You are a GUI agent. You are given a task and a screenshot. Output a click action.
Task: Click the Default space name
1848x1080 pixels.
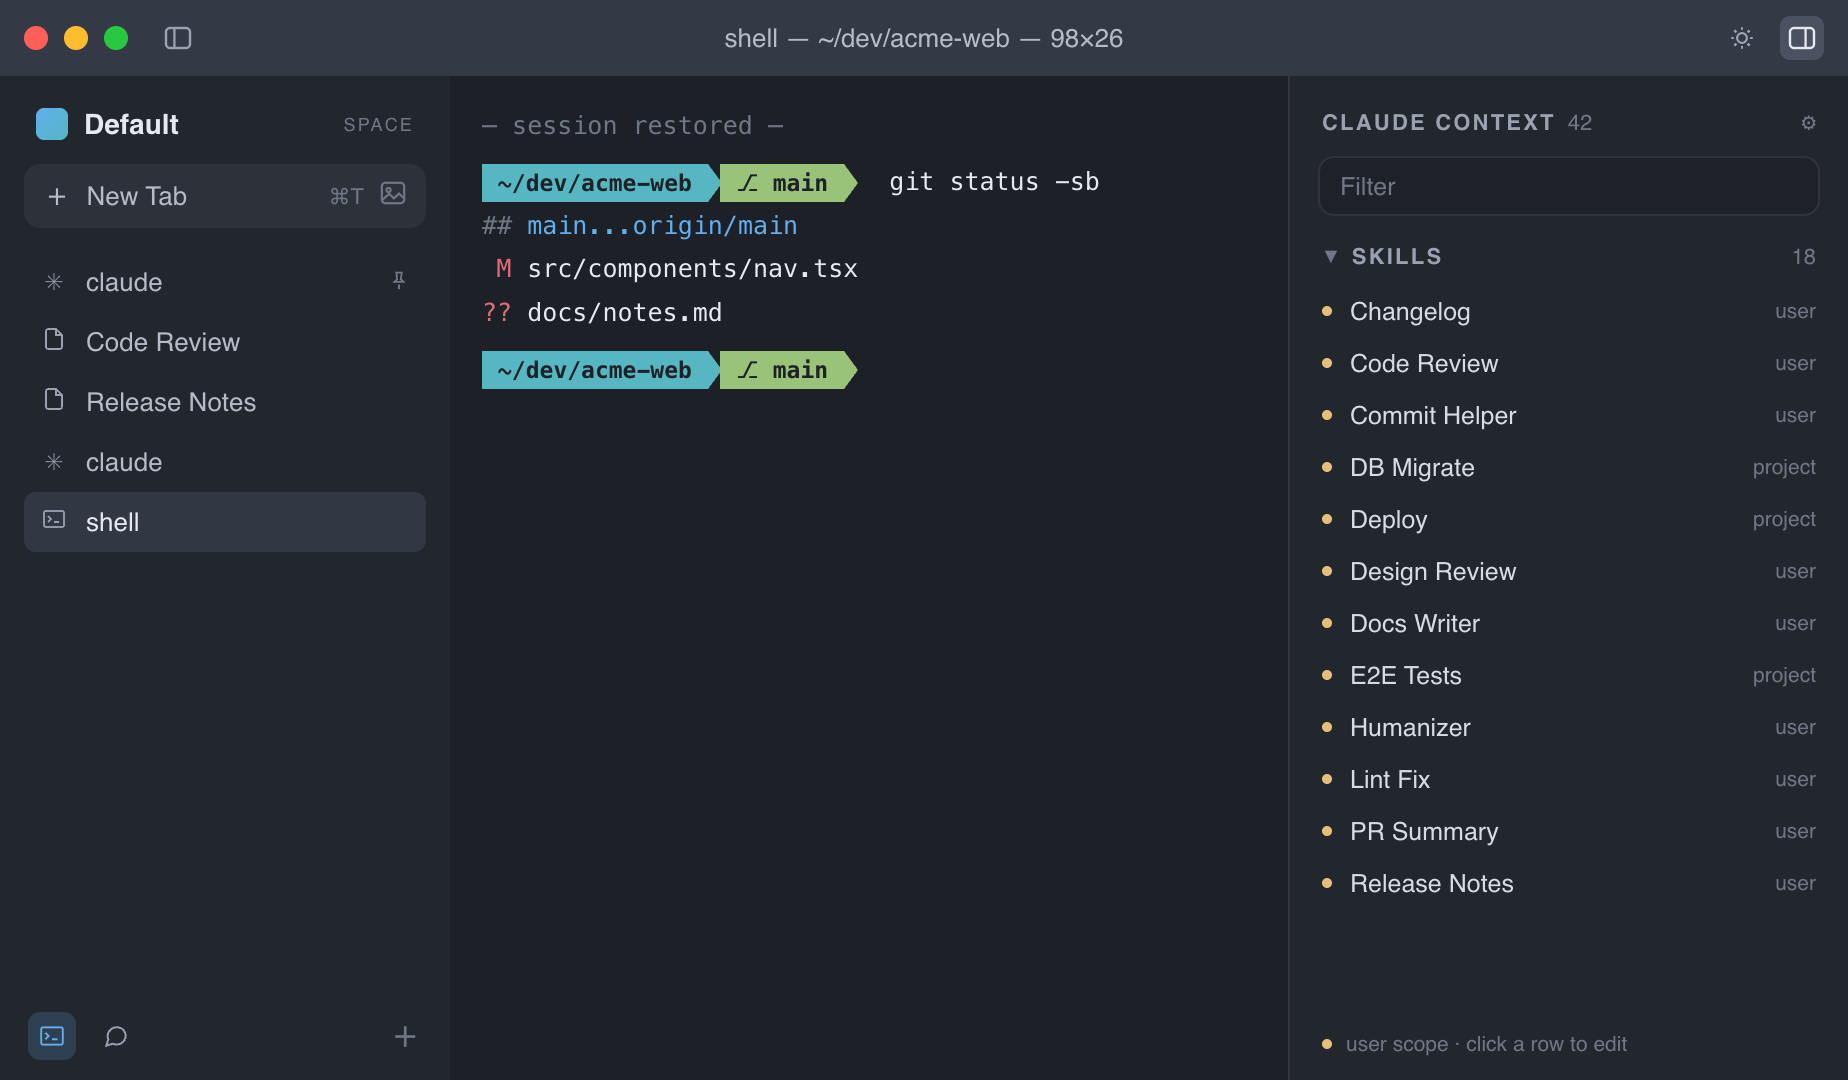[x=131, y=124]
